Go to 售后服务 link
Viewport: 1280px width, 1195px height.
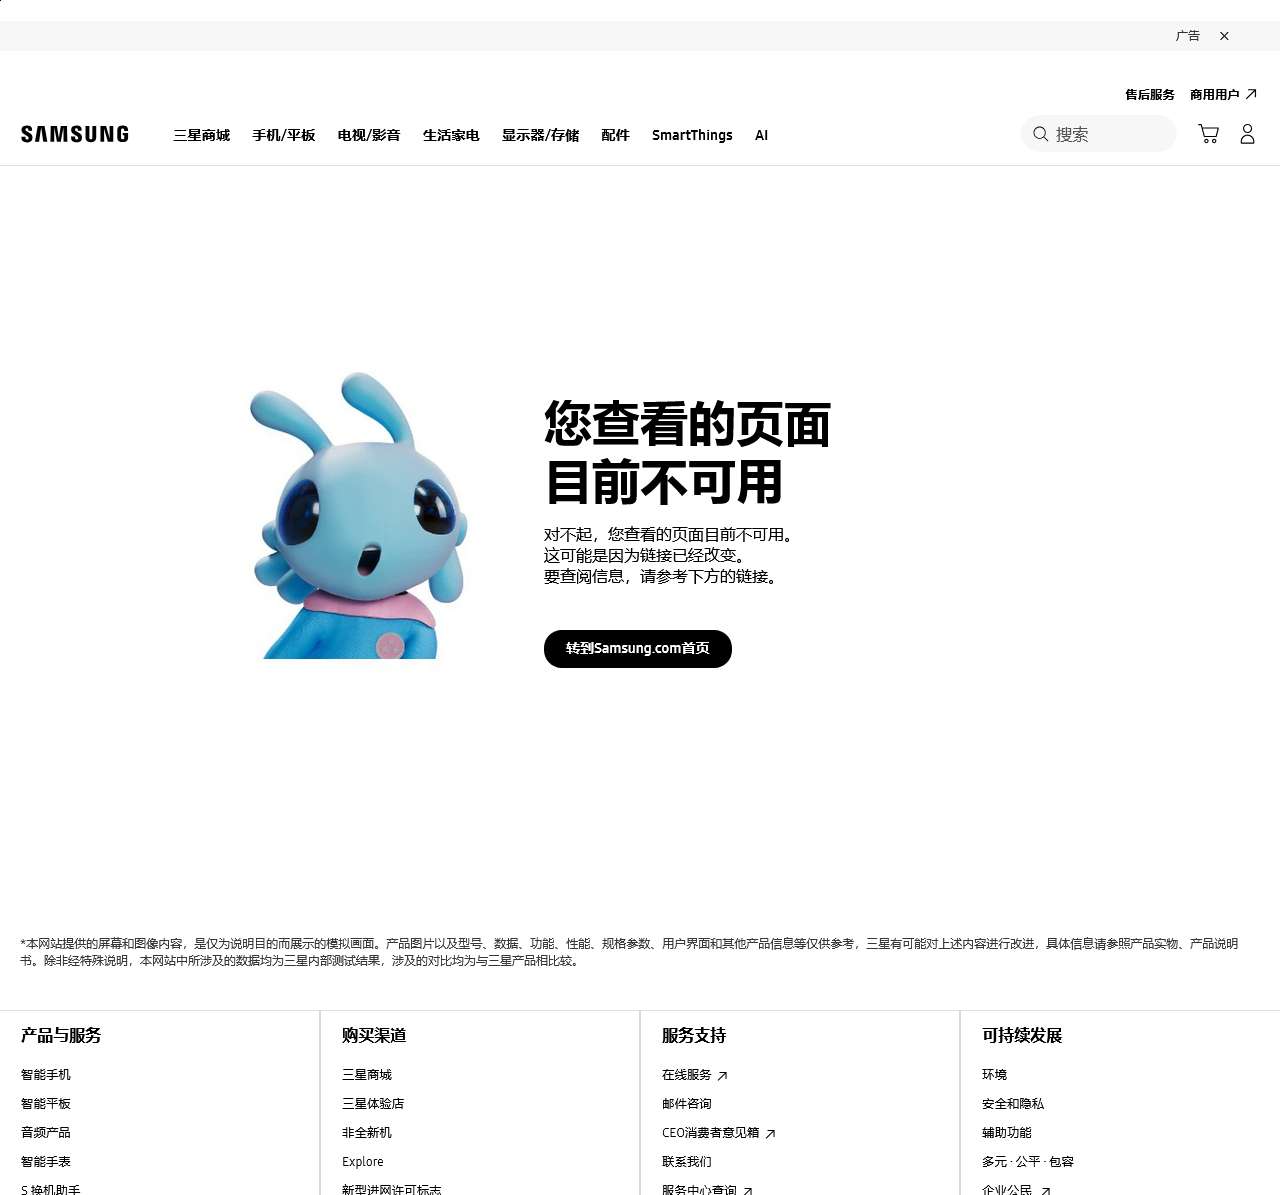click(1150, 94)
